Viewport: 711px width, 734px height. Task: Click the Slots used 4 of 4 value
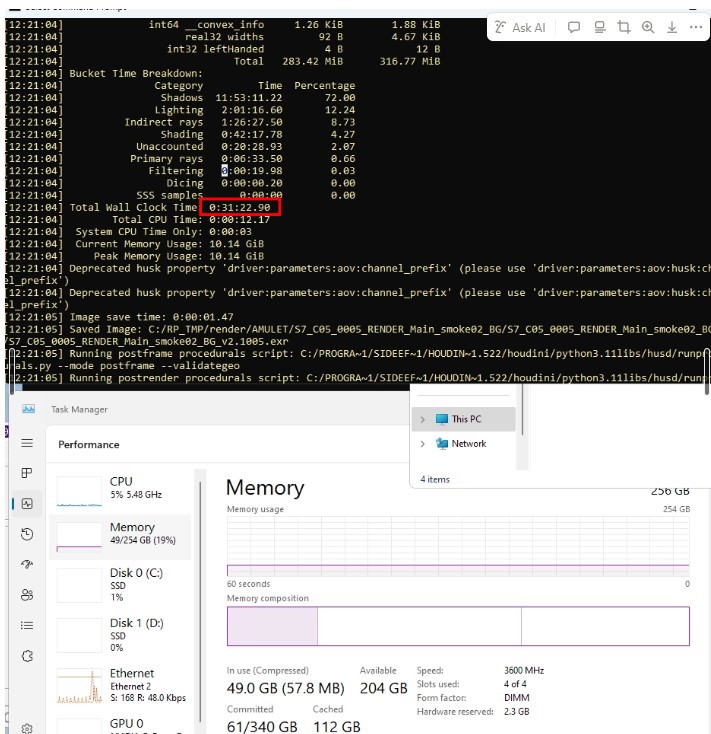(515, 684)
